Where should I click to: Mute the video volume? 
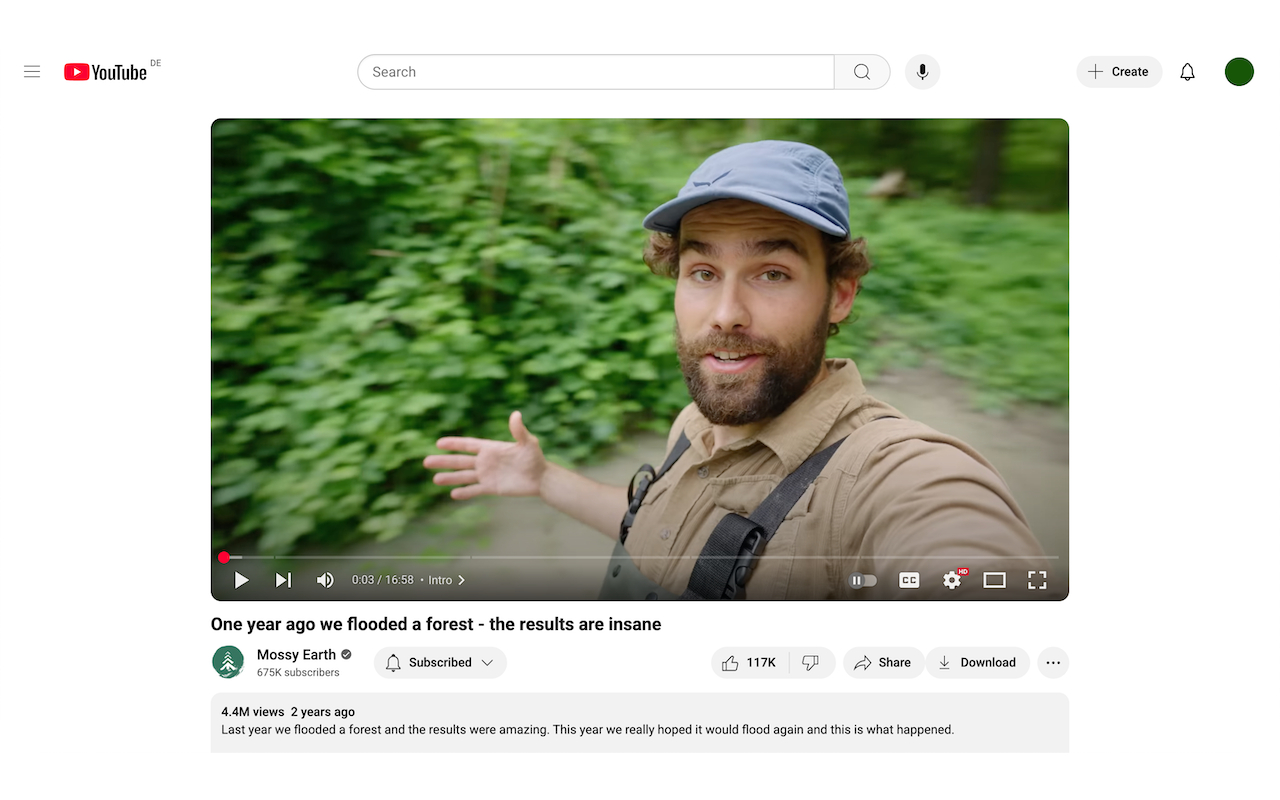(x=325, y=580)
